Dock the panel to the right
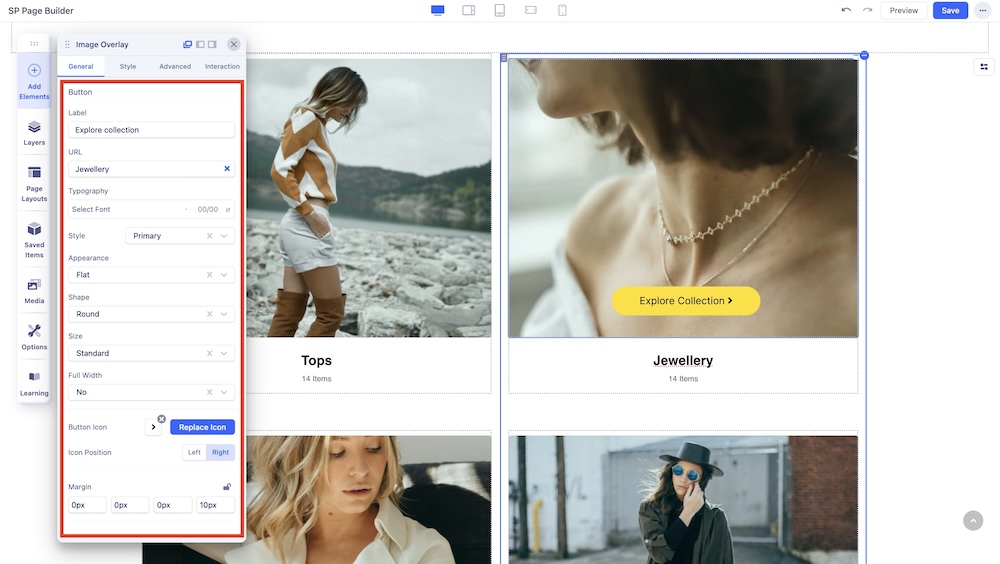 coord(212,44)
